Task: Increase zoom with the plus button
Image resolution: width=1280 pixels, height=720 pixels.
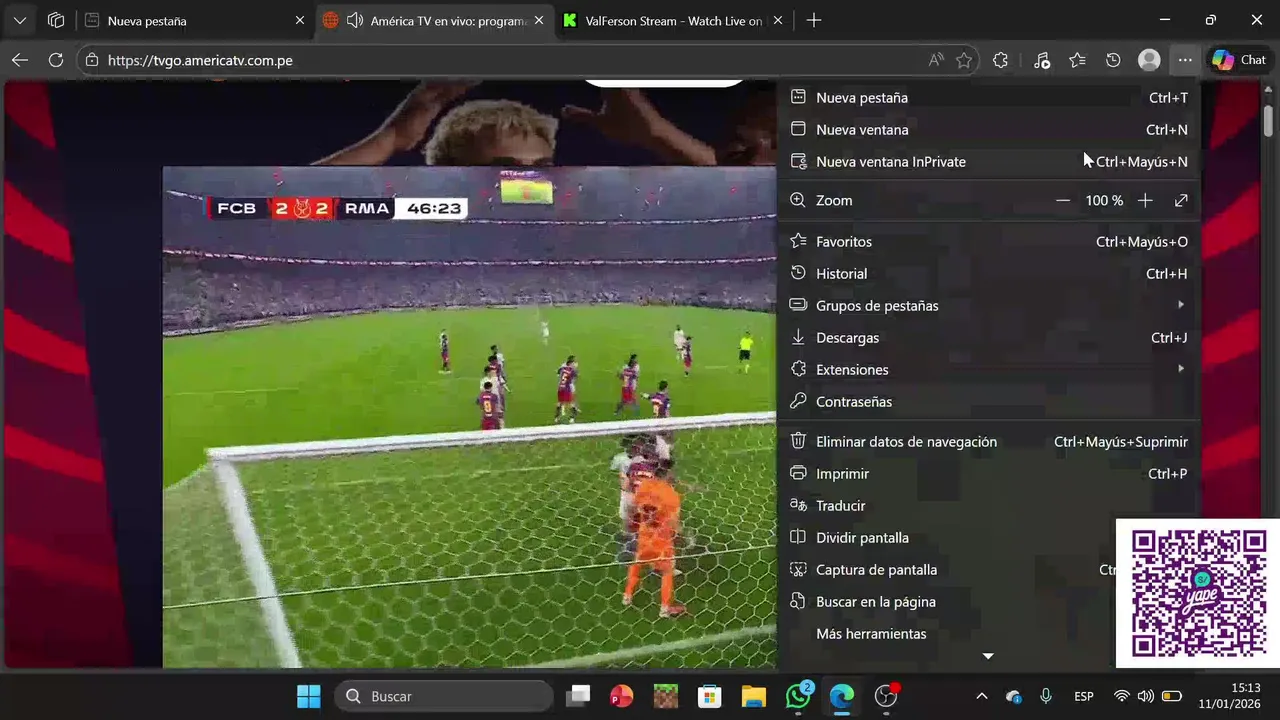Action: (1145, 200)
